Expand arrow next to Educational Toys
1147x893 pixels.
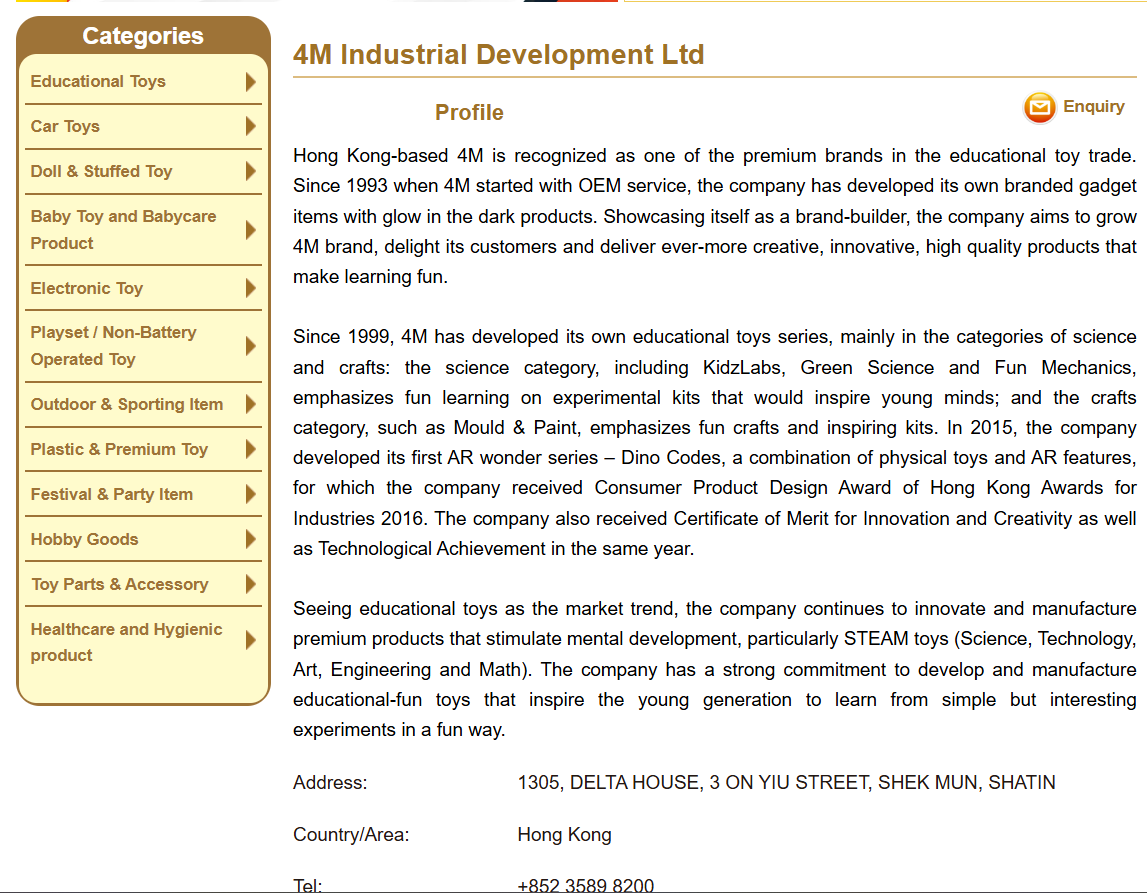[251, 81]
